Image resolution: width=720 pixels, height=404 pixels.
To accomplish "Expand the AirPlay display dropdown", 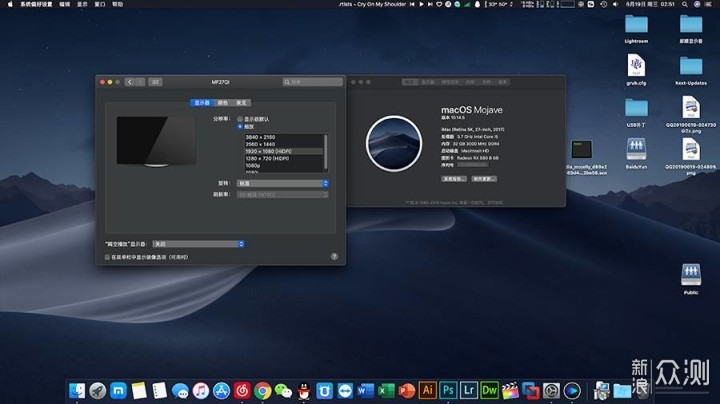I will tap(198, 243).
